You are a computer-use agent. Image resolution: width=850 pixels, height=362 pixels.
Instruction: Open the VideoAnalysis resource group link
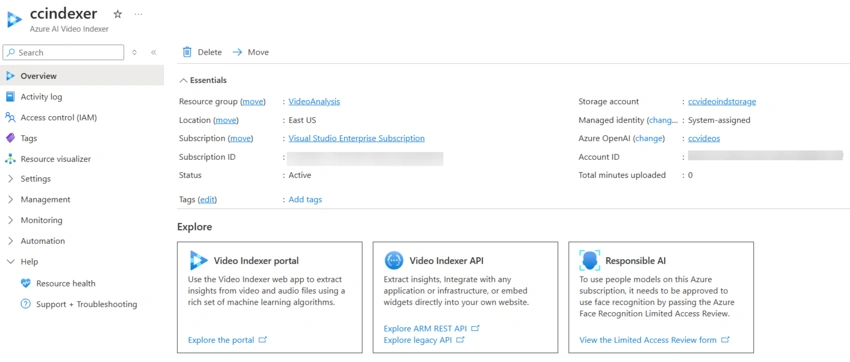point(314,101)
